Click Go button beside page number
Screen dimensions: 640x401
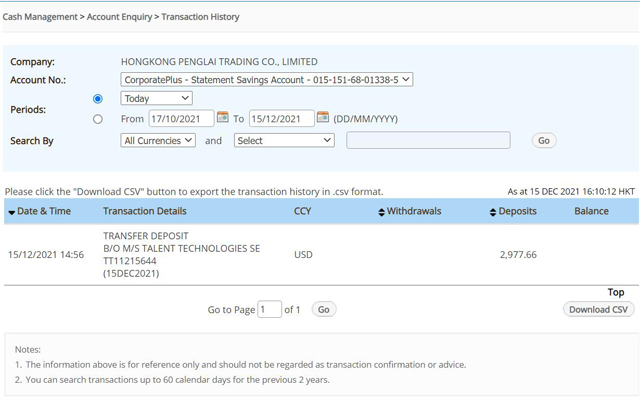[x=324, y=310]
